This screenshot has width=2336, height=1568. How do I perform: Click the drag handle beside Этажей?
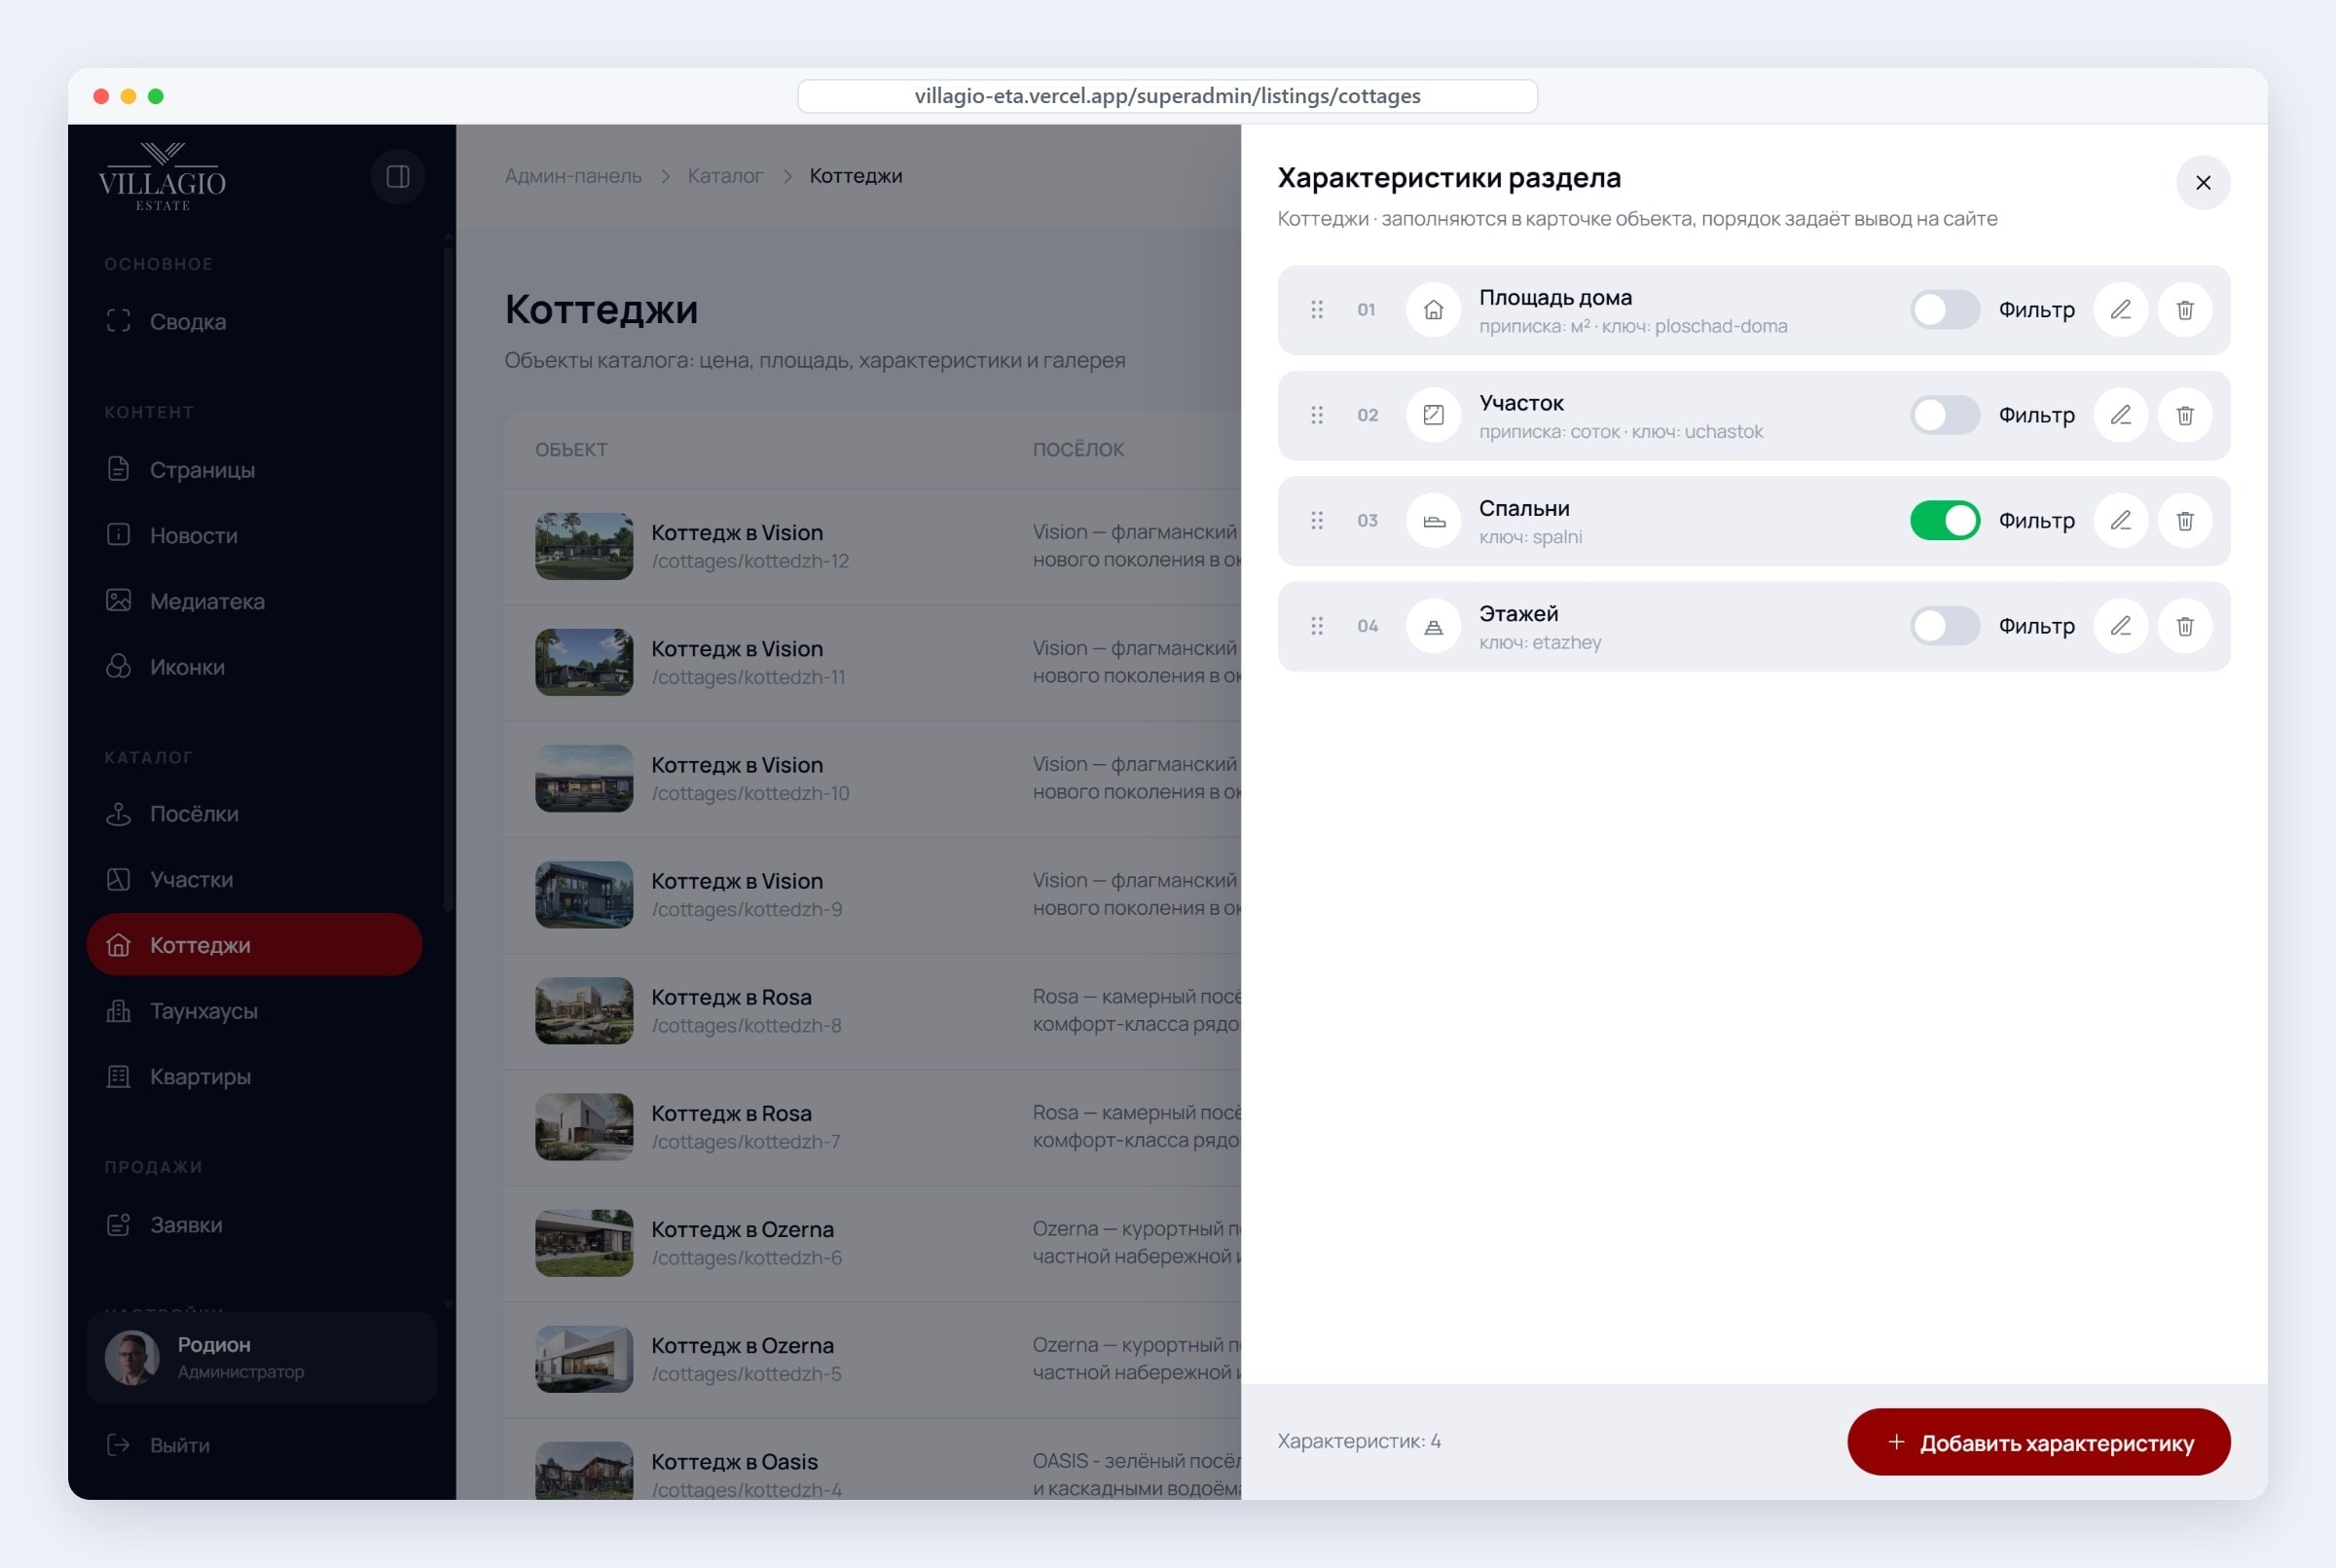pyautogui.click(x=1317, y=626)
